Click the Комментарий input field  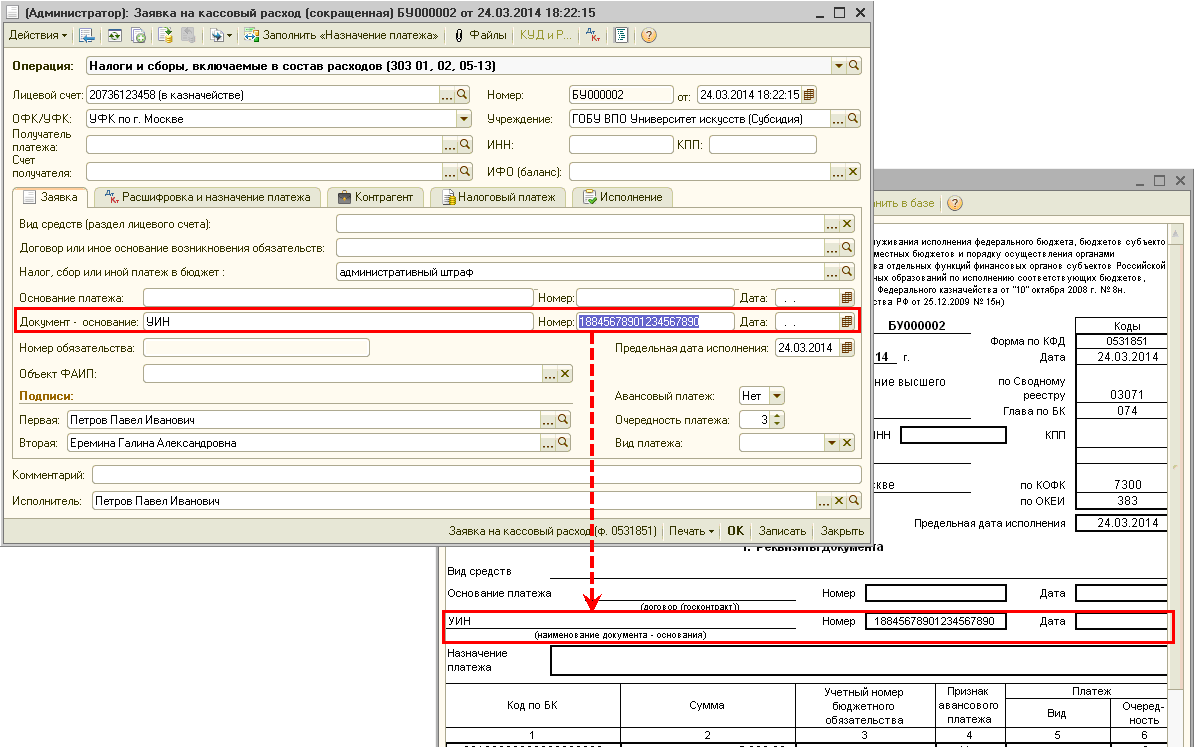click(x=477, y=475)
